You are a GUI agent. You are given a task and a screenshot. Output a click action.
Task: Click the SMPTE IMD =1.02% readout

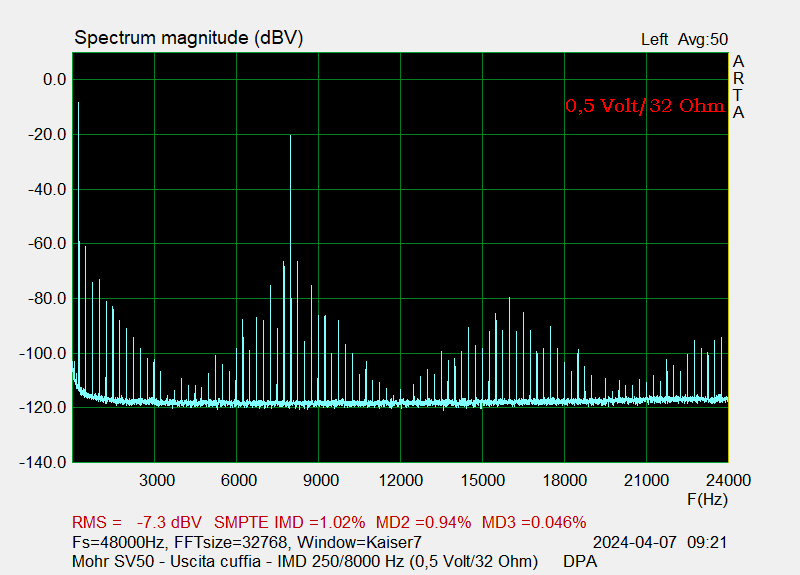point(290,522)
